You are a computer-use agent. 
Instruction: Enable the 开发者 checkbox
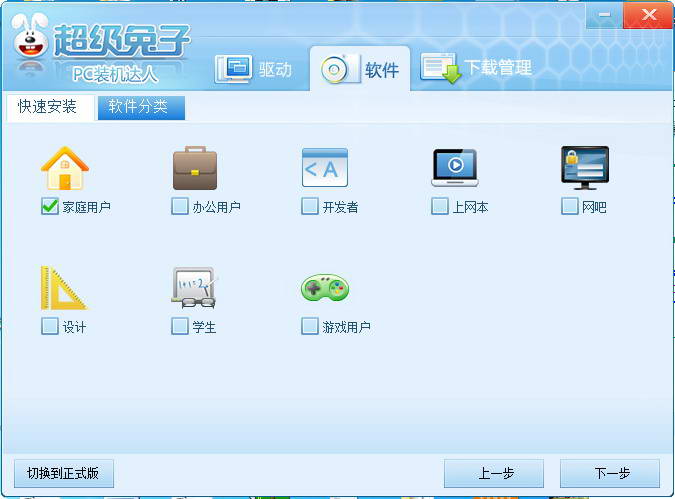[310, 206]
